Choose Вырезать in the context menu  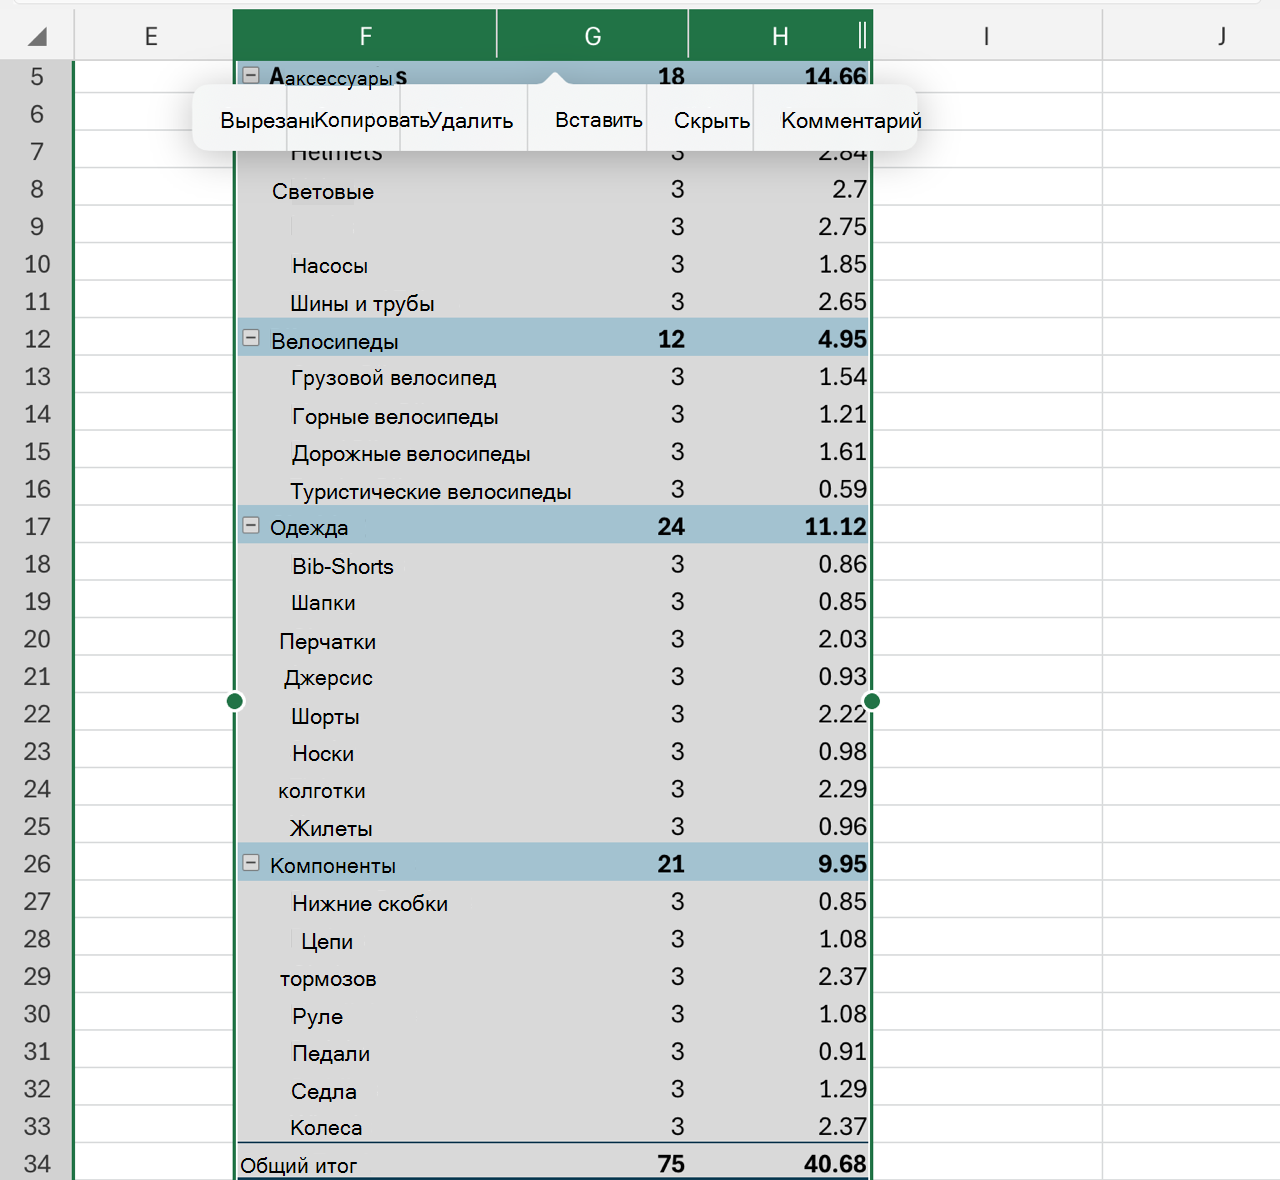coord(253,120)
